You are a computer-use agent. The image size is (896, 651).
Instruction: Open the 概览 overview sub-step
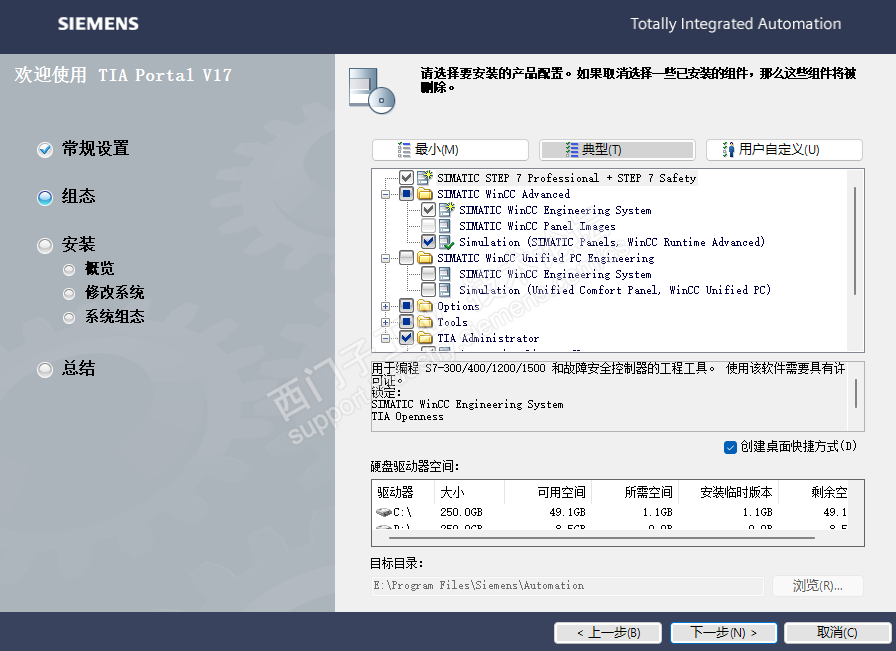tap(89, 269)
